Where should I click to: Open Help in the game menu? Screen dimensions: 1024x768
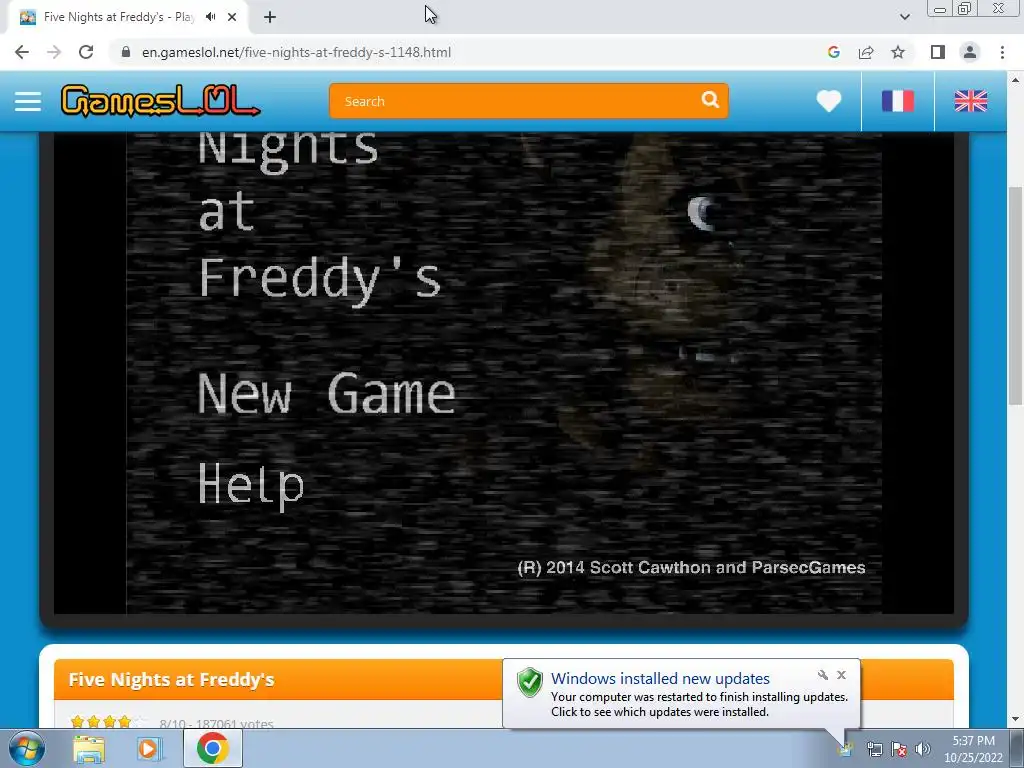click(x=251, y=485)
